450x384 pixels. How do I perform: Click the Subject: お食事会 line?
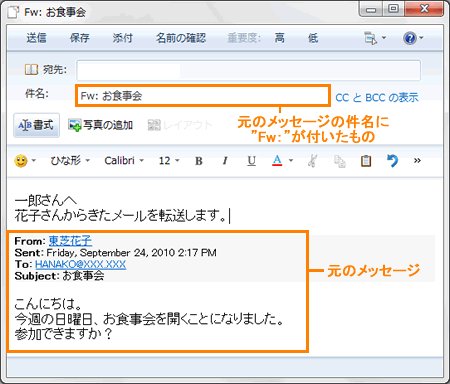(59, 276)
